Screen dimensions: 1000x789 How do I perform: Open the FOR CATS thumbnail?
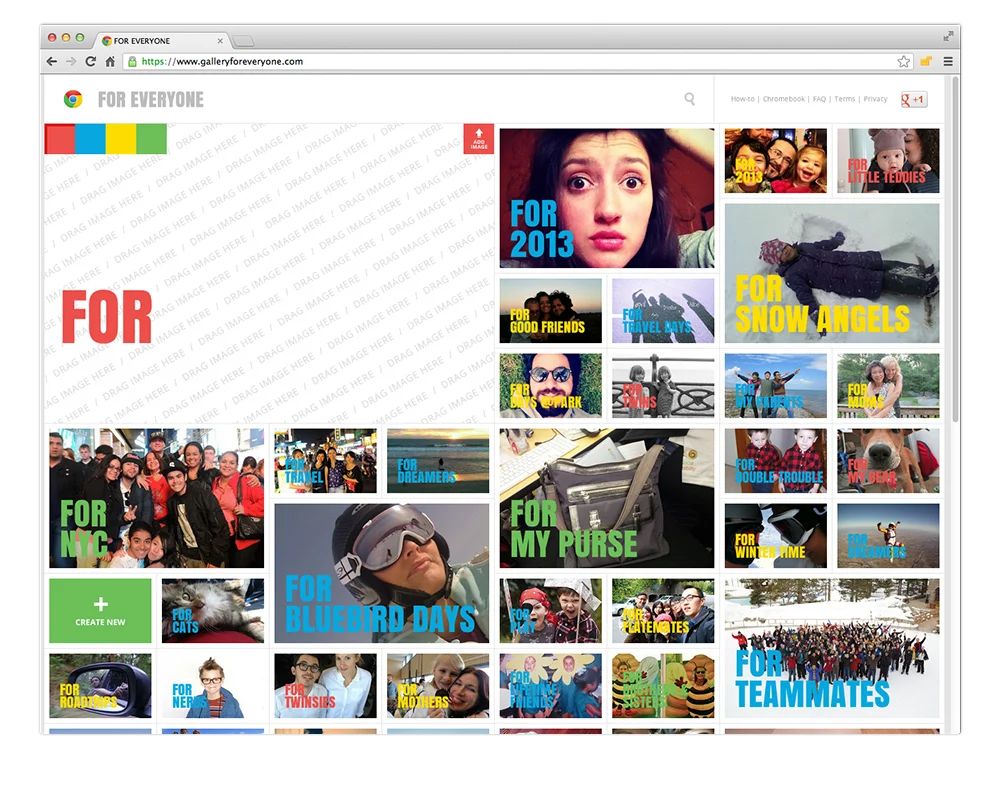pyautogui.click(x=212, y=610)
